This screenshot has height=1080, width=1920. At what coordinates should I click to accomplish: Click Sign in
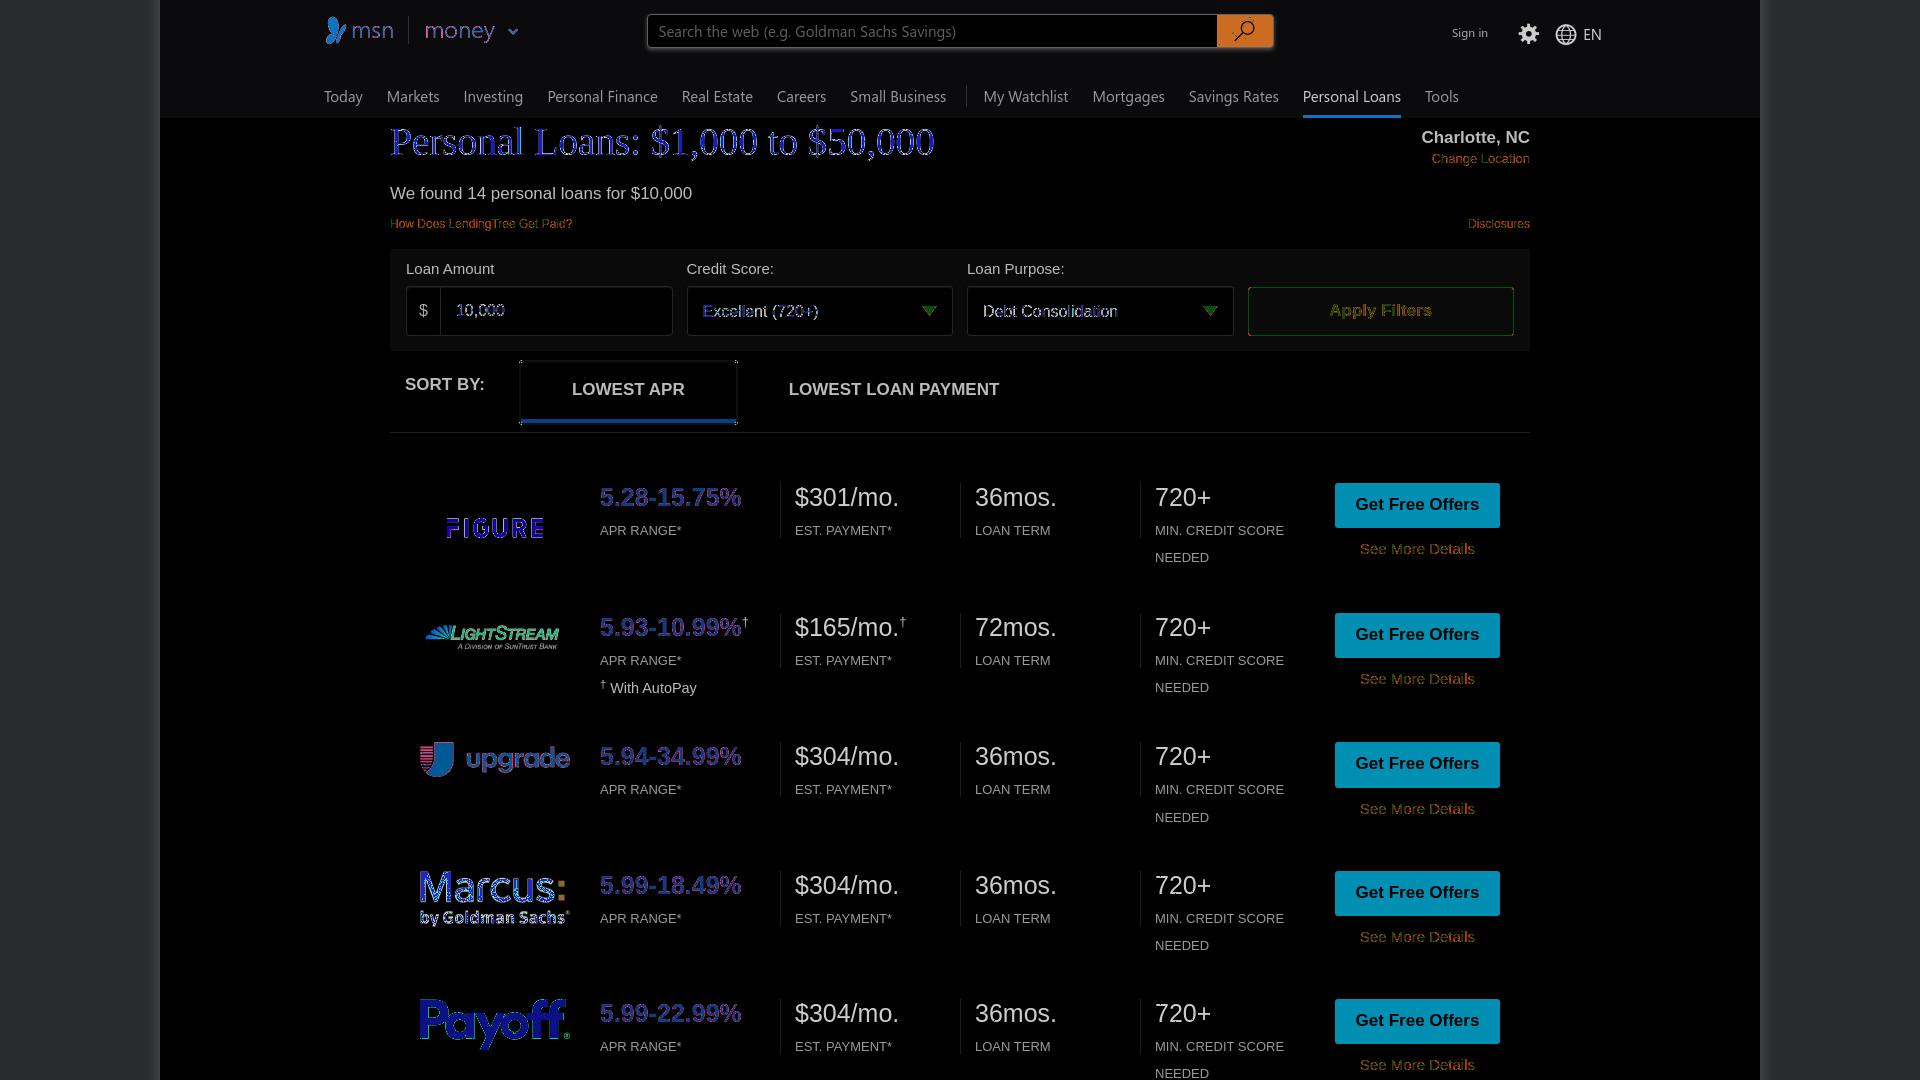1469,33
